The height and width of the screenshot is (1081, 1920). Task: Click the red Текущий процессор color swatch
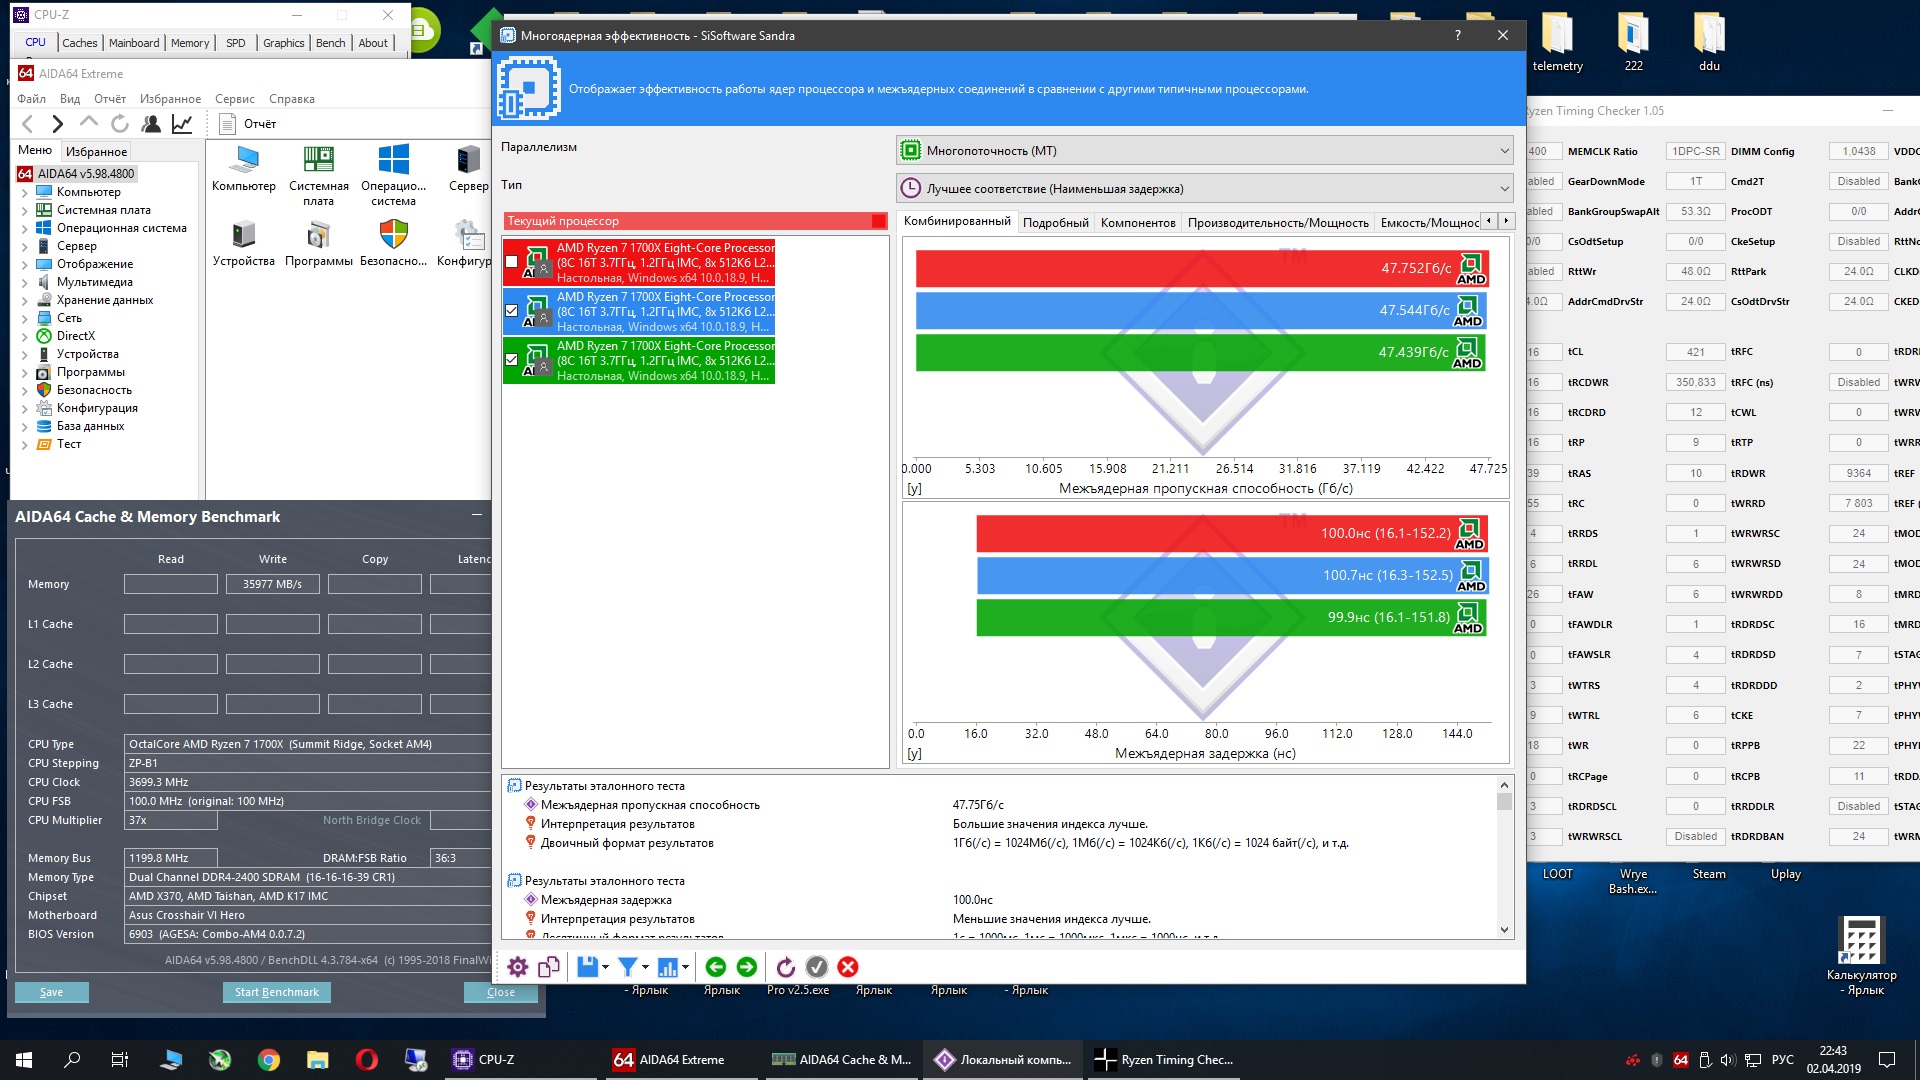[x=878, y=221]
